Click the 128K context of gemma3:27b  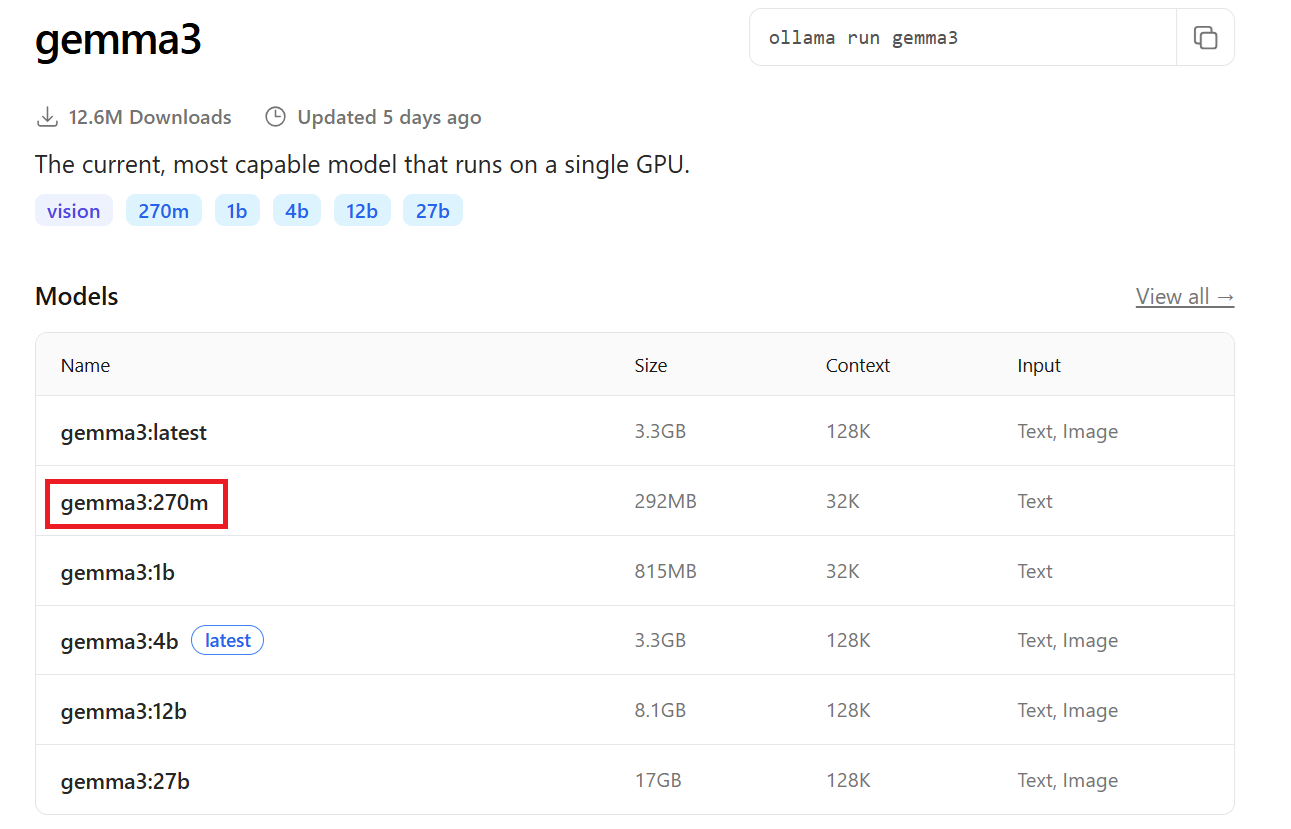click(x=848, y=780)
